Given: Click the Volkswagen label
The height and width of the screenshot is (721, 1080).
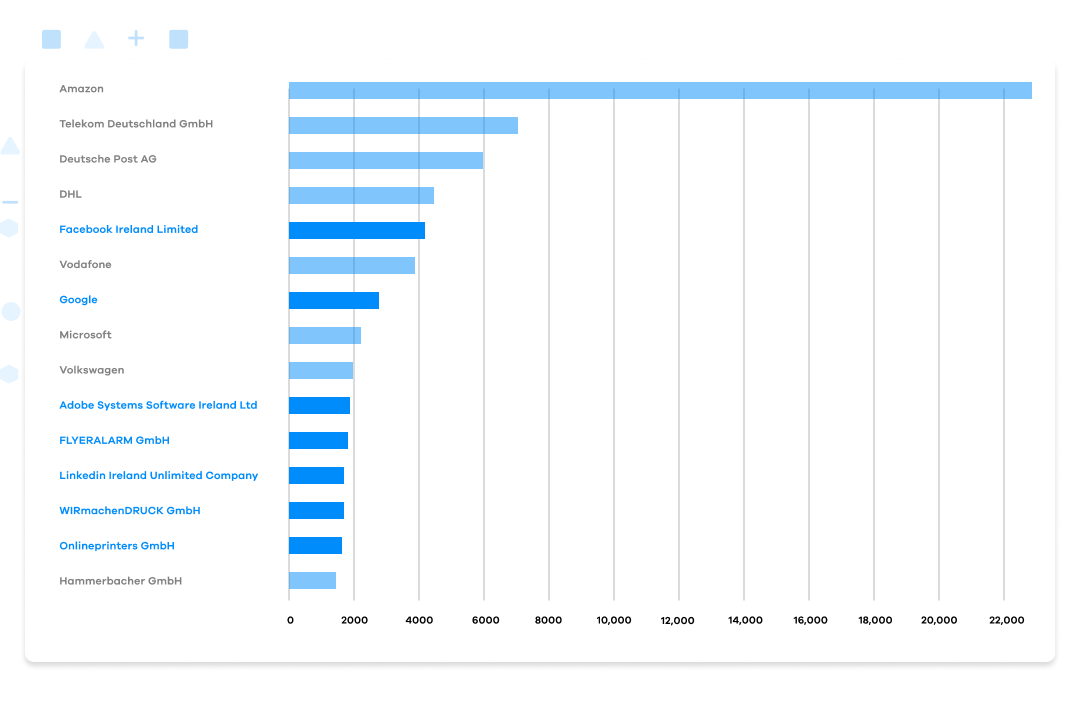Looking at the screenshot, I should (92, 370).
